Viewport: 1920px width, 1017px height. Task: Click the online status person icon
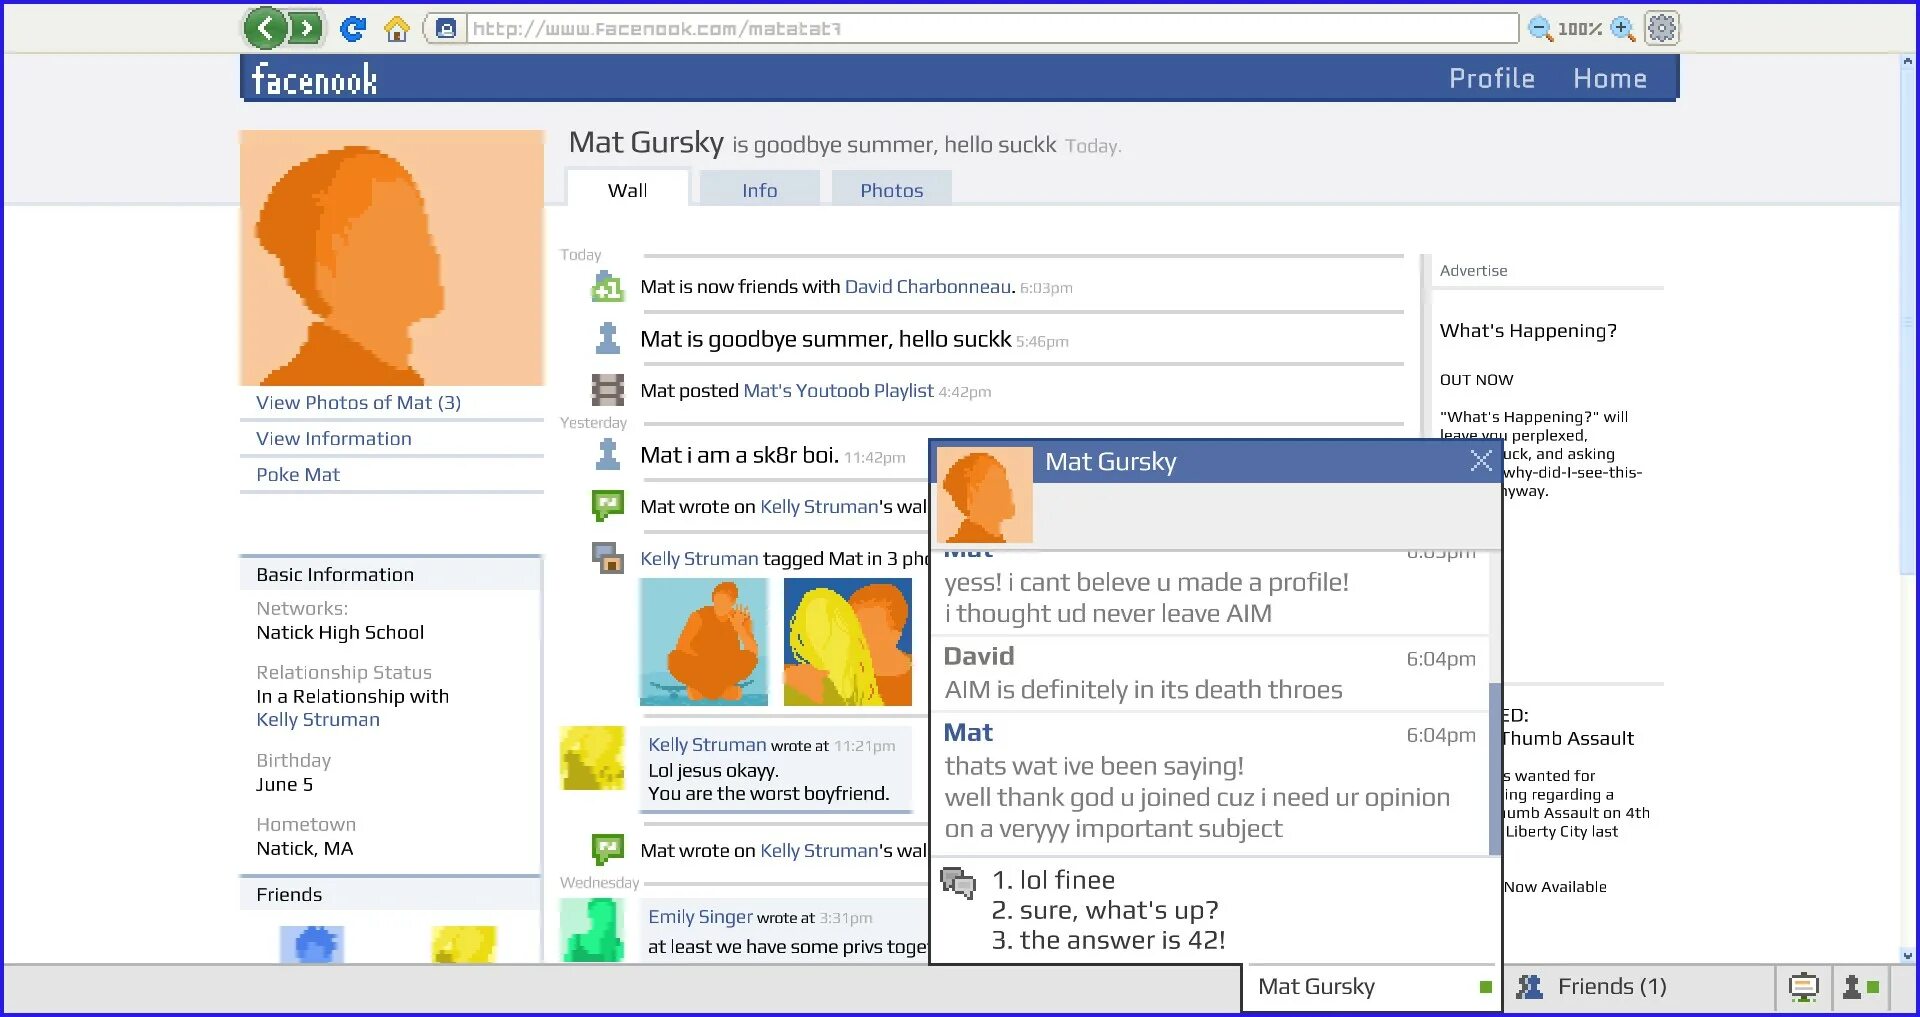coord(1860,987)
